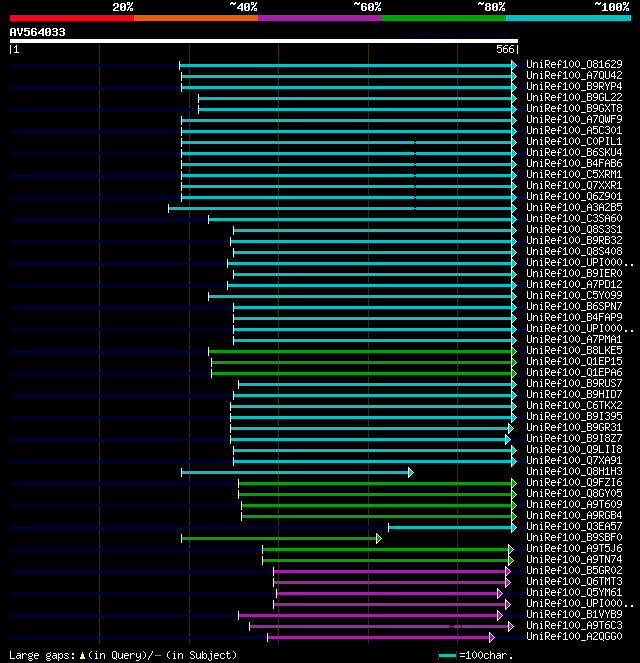Select the UniRef100_C3SA60 entry
Image resolution: width=640 pixels, height=663 pixels.
pos(574,218)
